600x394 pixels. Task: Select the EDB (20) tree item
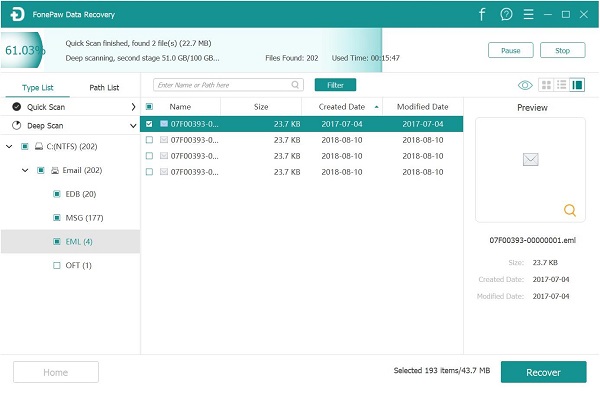tap(80, 194)
